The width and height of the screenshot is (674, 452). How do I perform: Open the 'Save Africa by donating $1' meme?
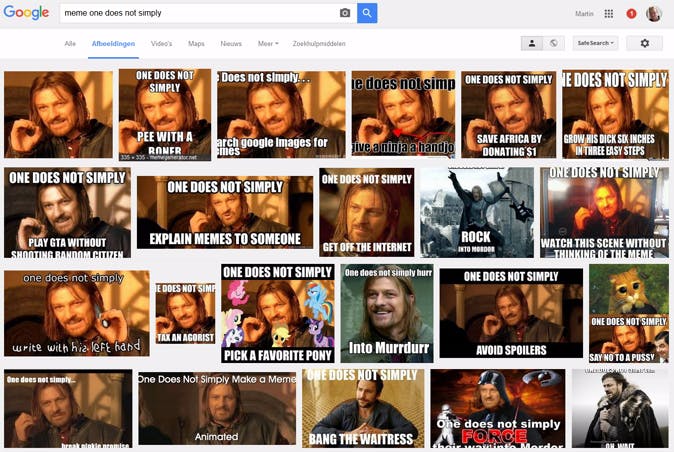(509, 114)
